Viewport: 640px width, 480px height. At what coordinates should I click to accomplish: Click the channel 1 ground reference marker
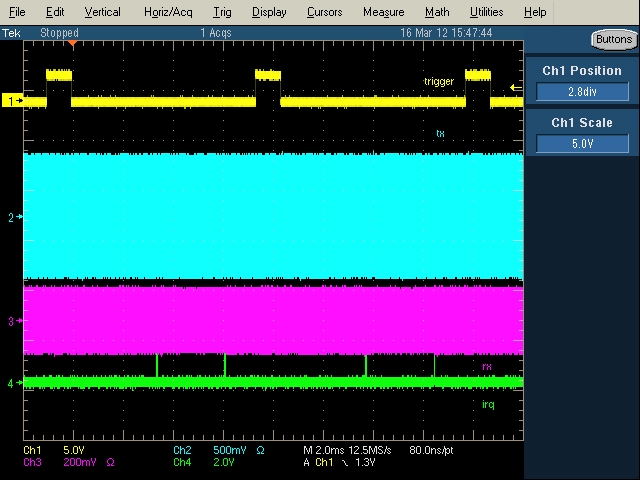(13, 101)
